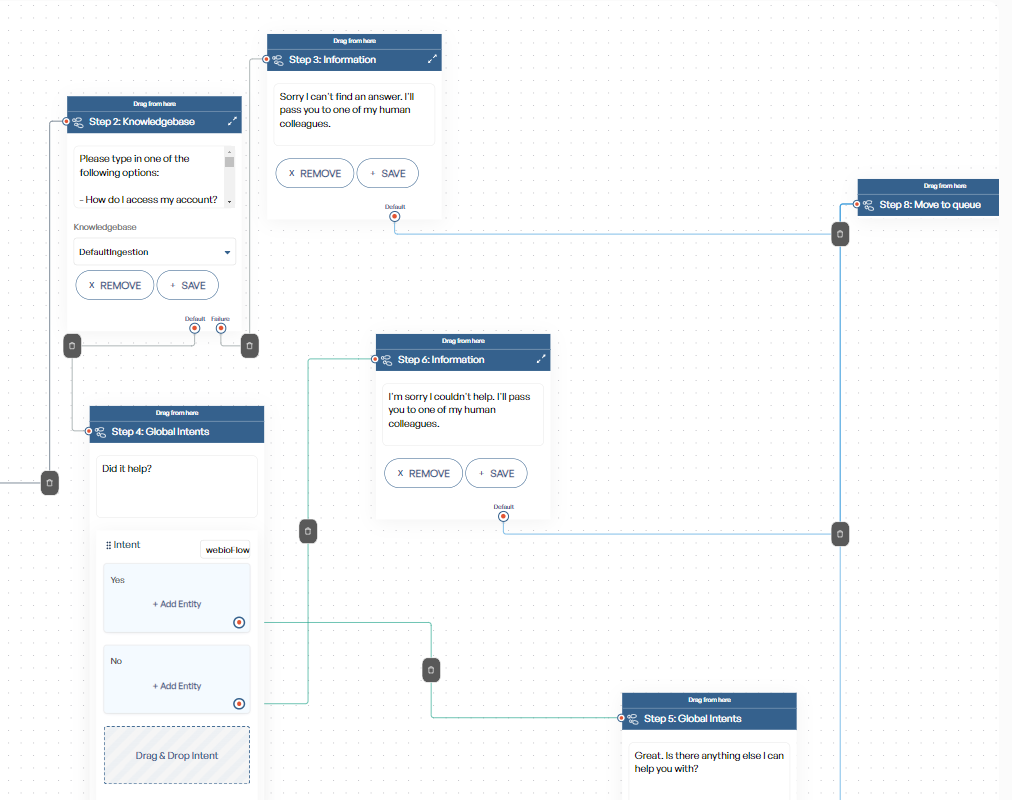
Task: Click the Intent drag handle icon
Action: (108, 546)
